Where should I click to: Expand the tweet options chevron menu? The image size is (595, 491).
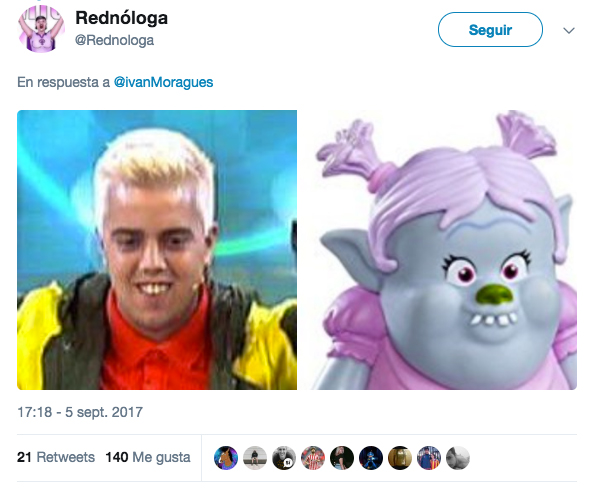[x=569, y=30]
